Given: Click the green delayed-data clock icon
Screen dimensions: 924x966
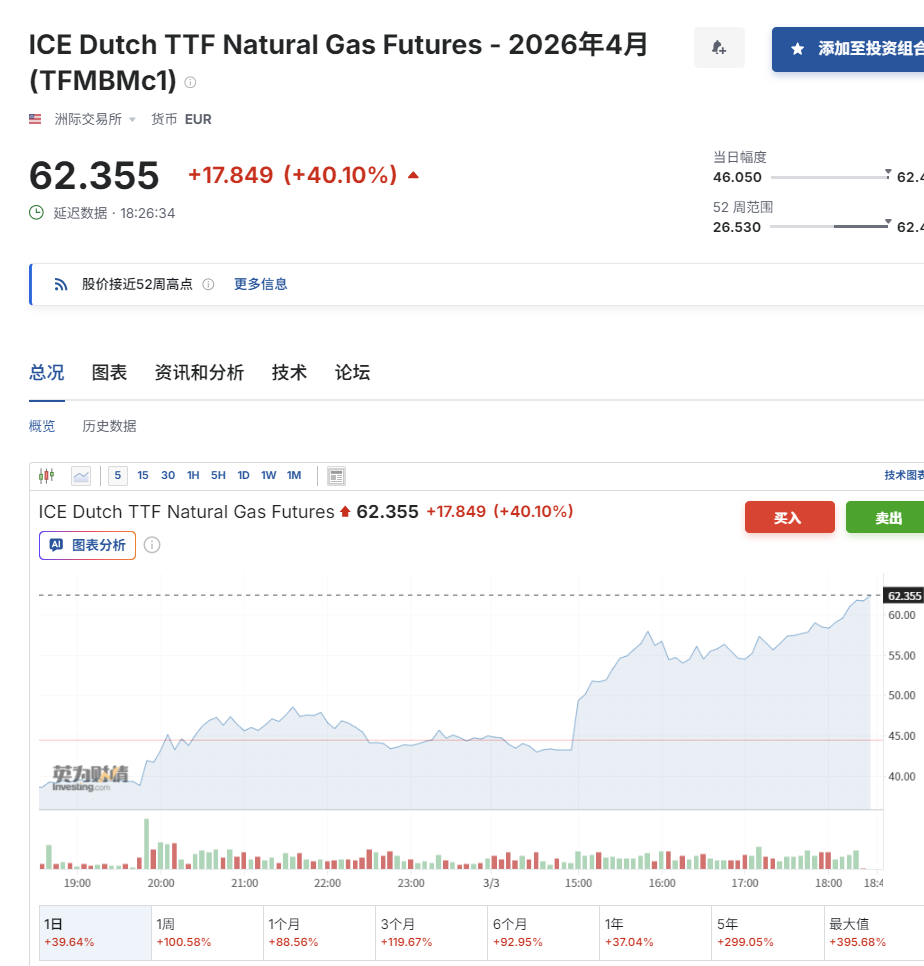Looking at the screenshot, I should coord(37,213).
